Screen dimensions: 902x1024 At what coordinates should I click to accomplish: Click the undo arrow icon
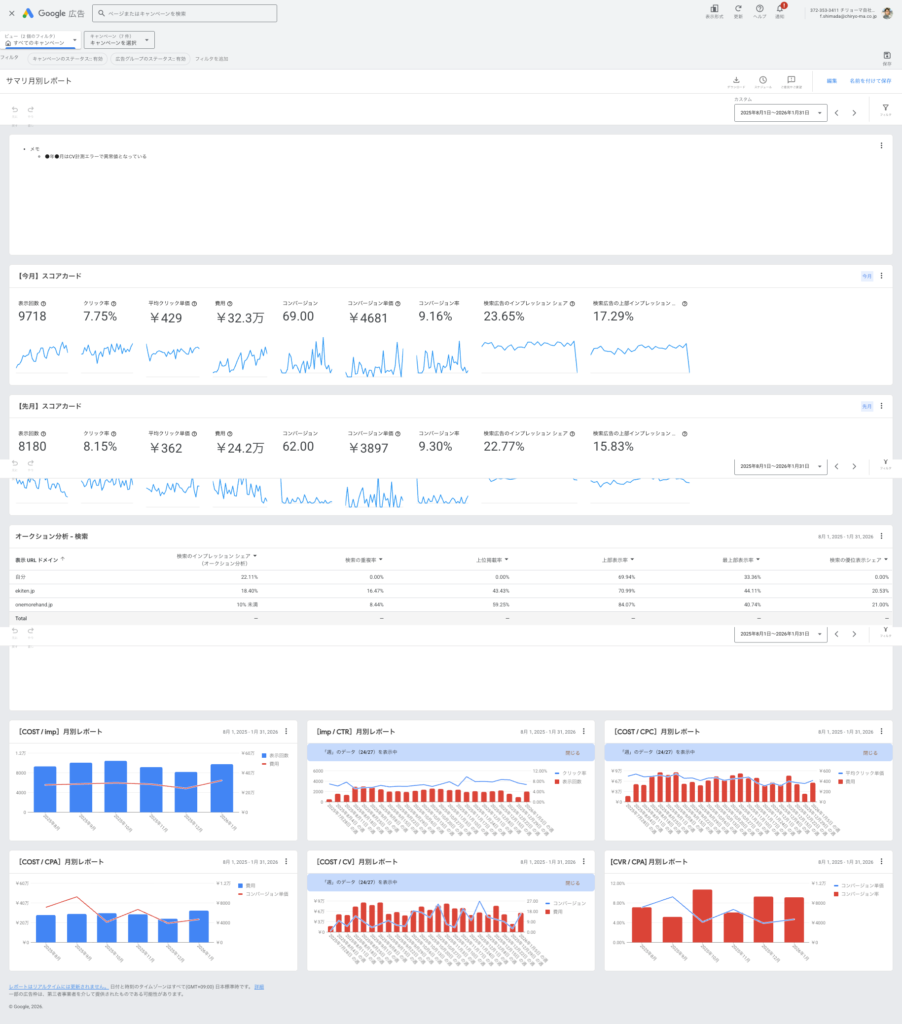(15, 109)
